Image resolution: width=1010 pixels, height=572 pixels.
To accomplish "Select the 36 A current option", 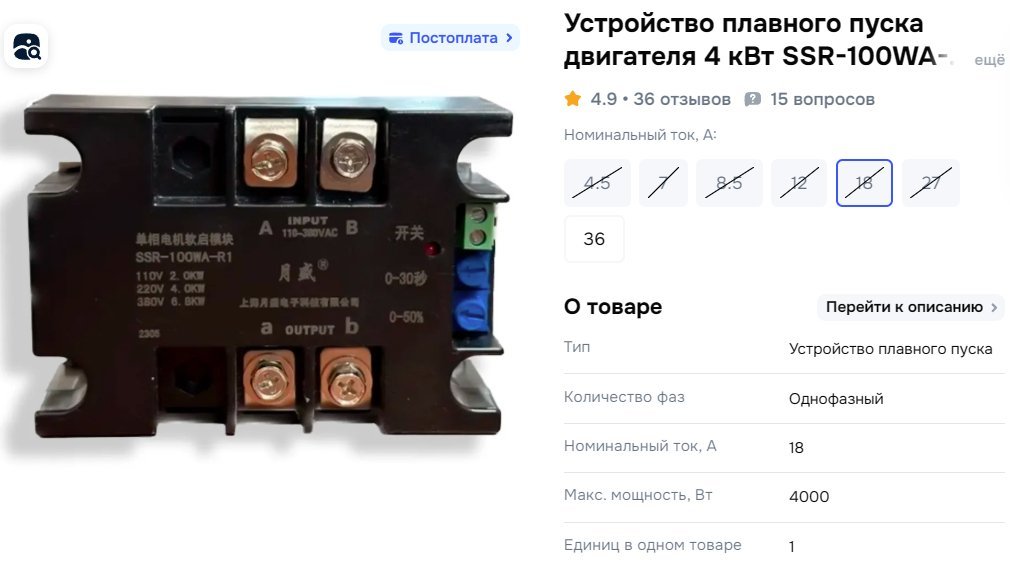I will [x=594, y=239].
